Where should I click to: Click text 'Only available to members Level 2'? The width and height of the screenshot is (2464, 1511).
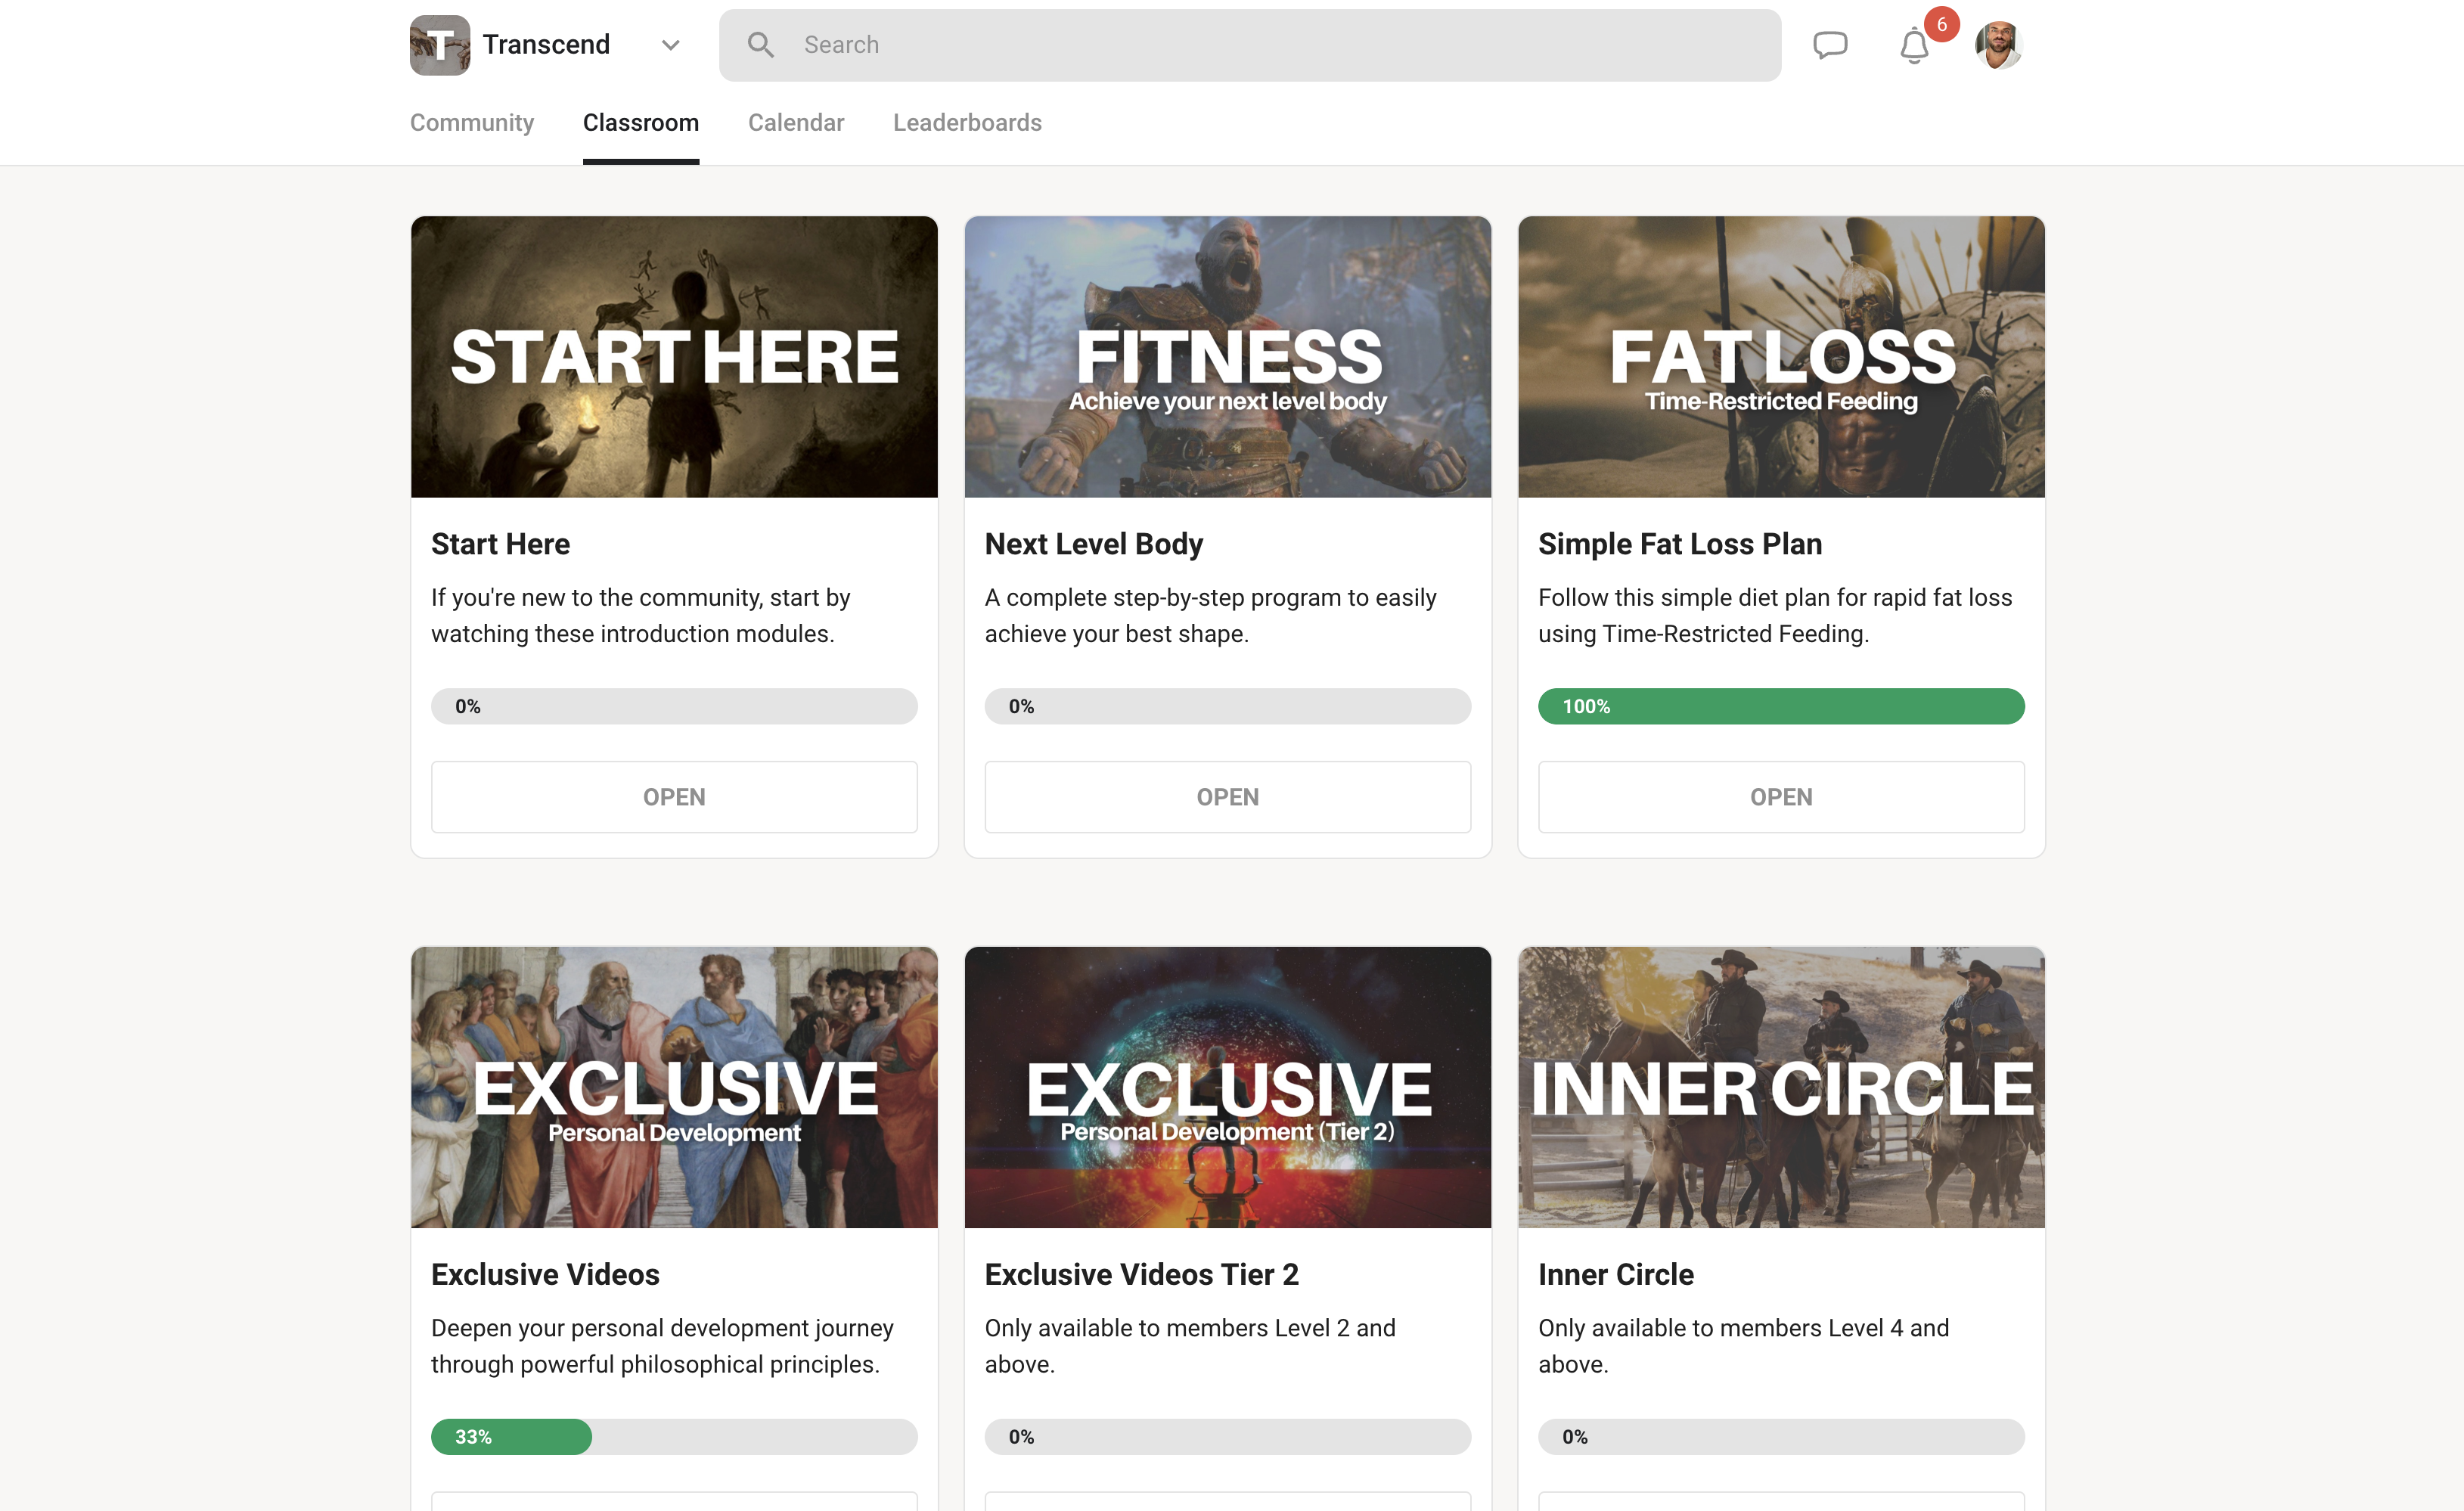click(1190, 1346)
